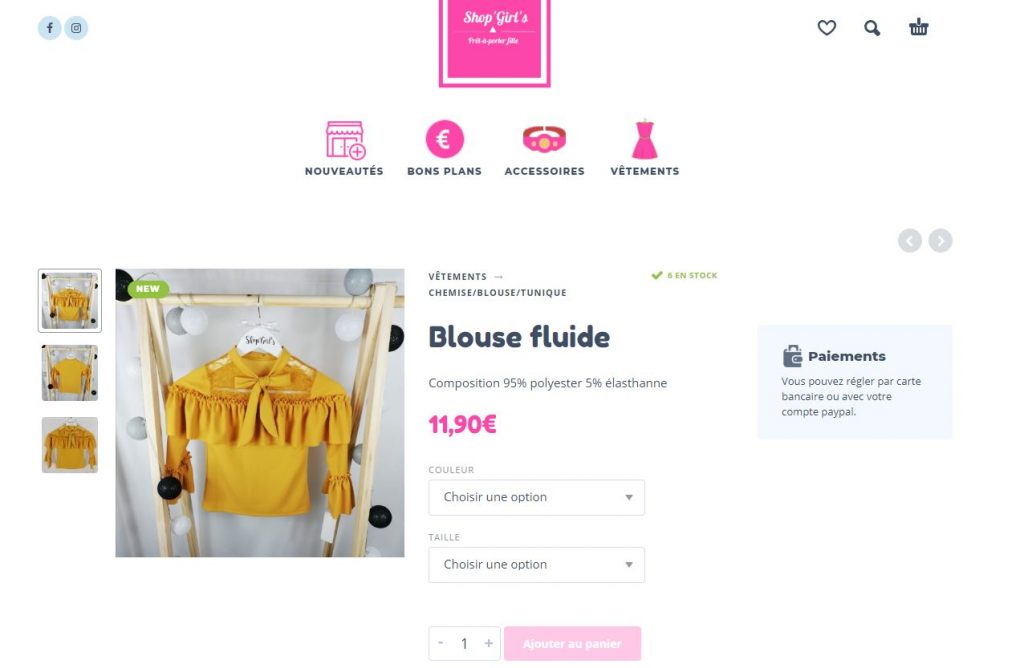
Task: Open the wishlist heart icon
Action: click(827, 27)
